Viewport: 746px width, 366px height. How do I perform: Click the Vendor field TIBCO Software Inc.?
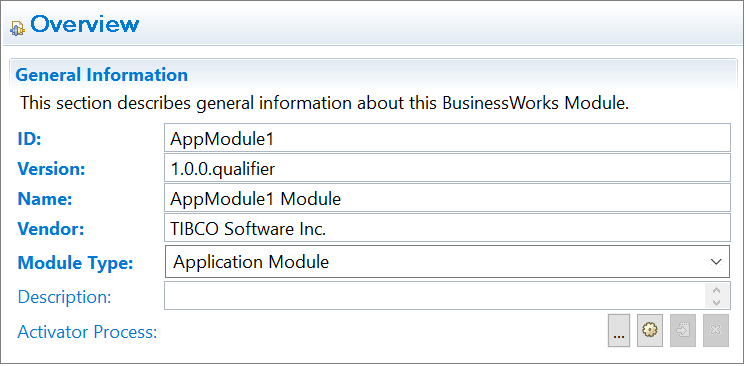coord(447,228)
